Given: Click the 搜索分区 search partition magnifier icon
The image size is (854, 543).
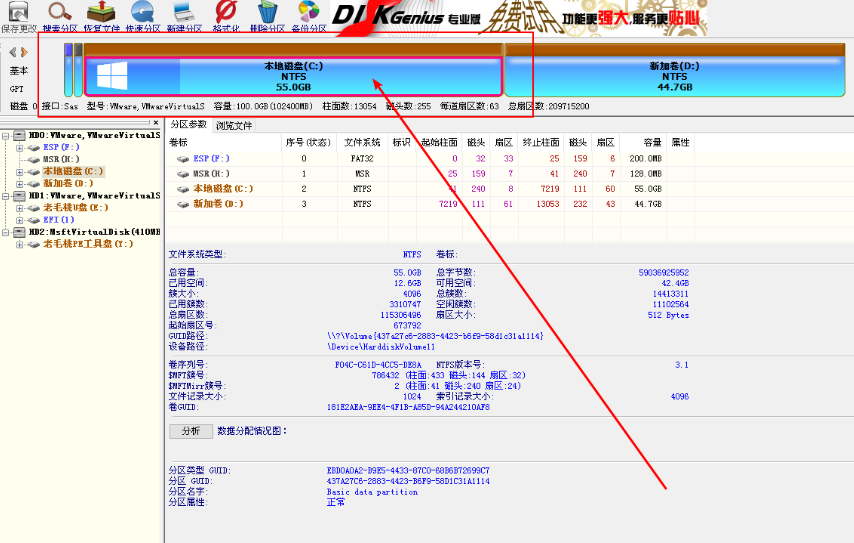Looking at the screenshot, I should (x=59, y=11).
